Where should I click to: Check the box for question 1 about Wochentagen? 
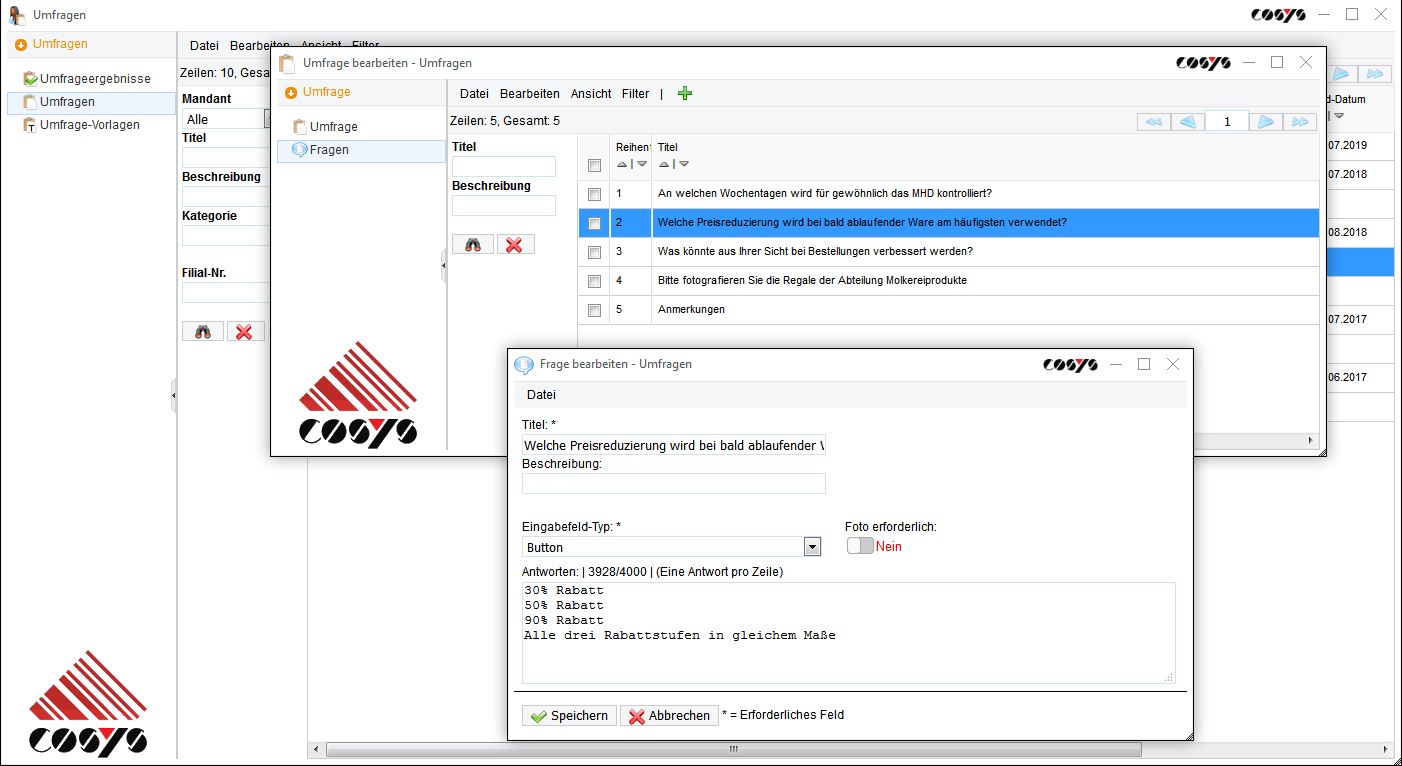click(x=594, y=194)
